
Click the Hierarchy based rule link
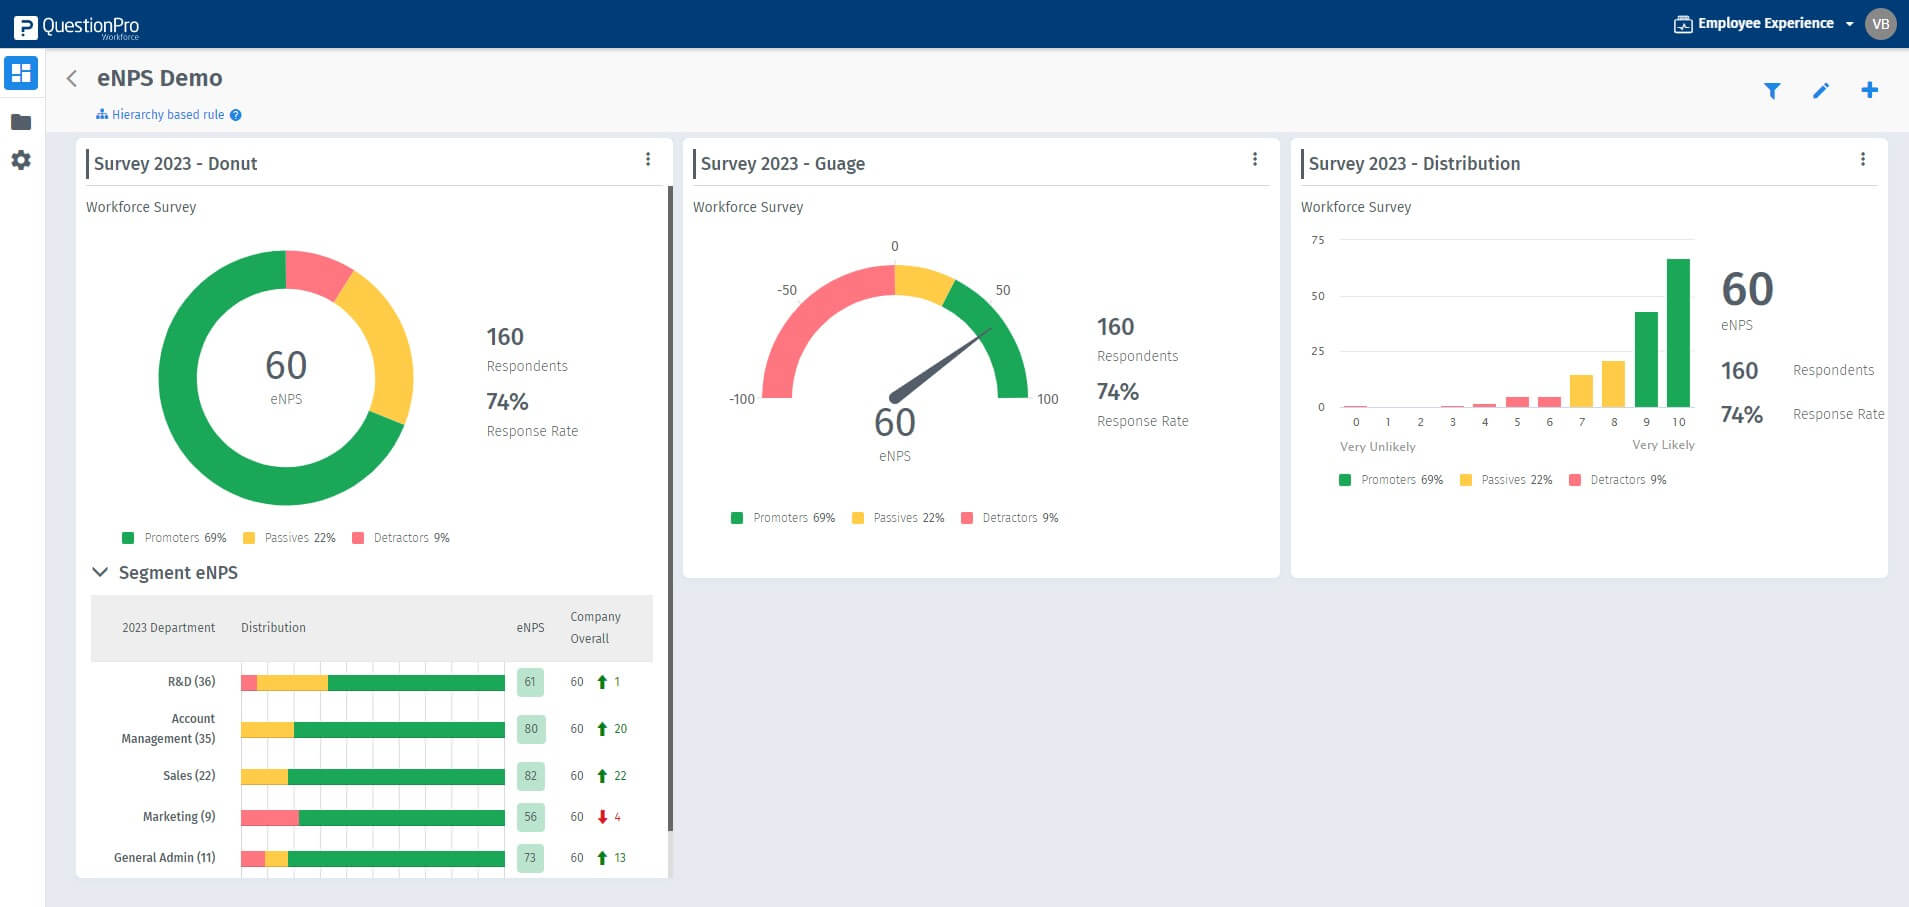coord(166,114)
